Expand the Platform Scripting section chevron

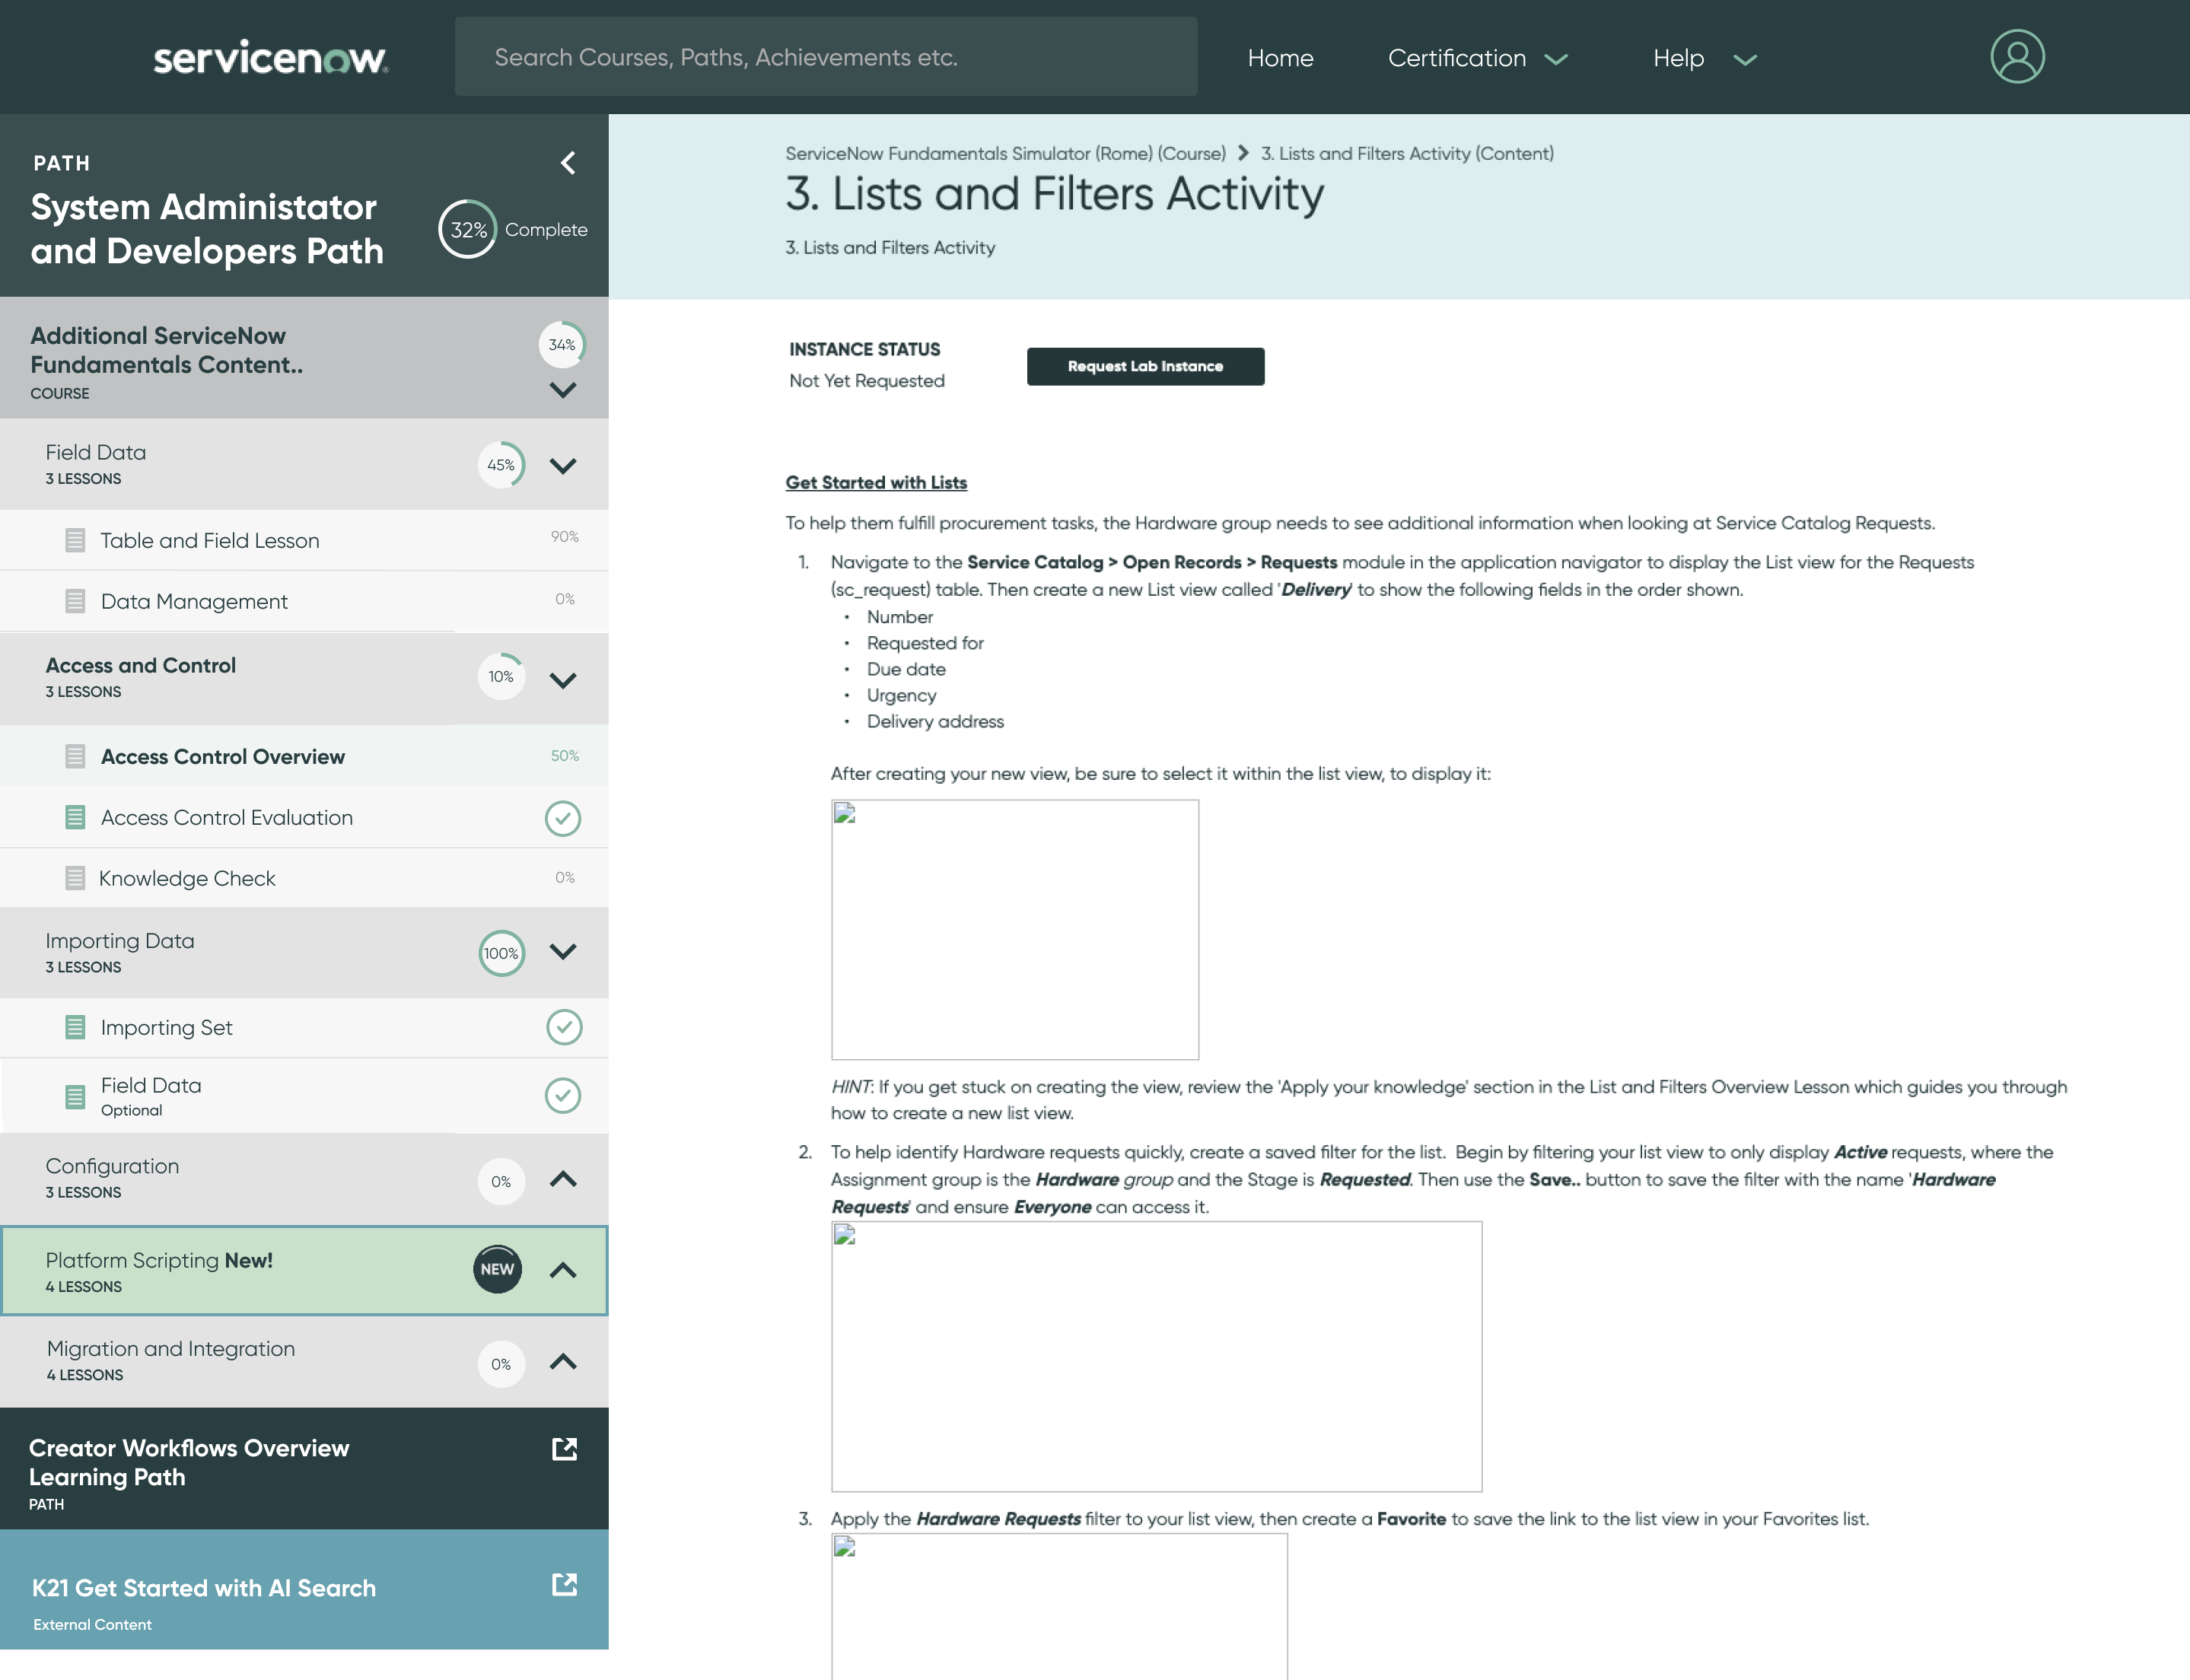tap(563, 1270)
